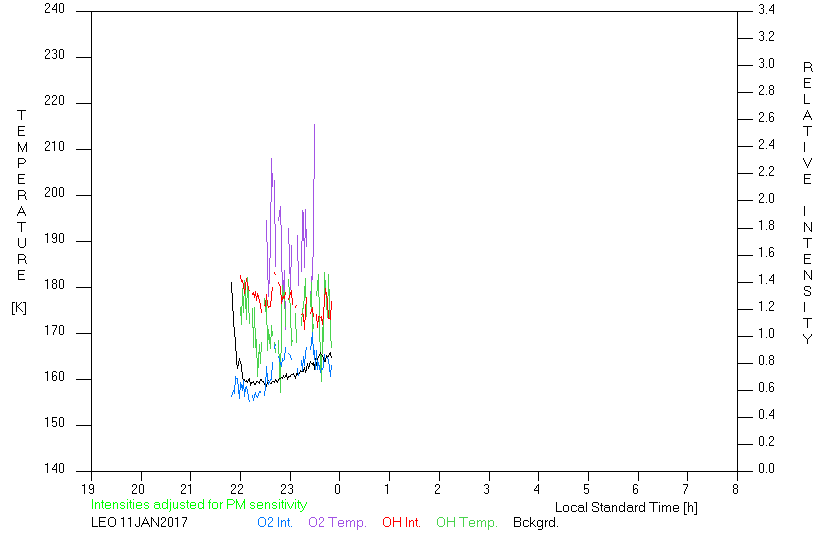Click relative intensity value 2.2
This screenshot has height=535, width=828.
tap(766, 171)
